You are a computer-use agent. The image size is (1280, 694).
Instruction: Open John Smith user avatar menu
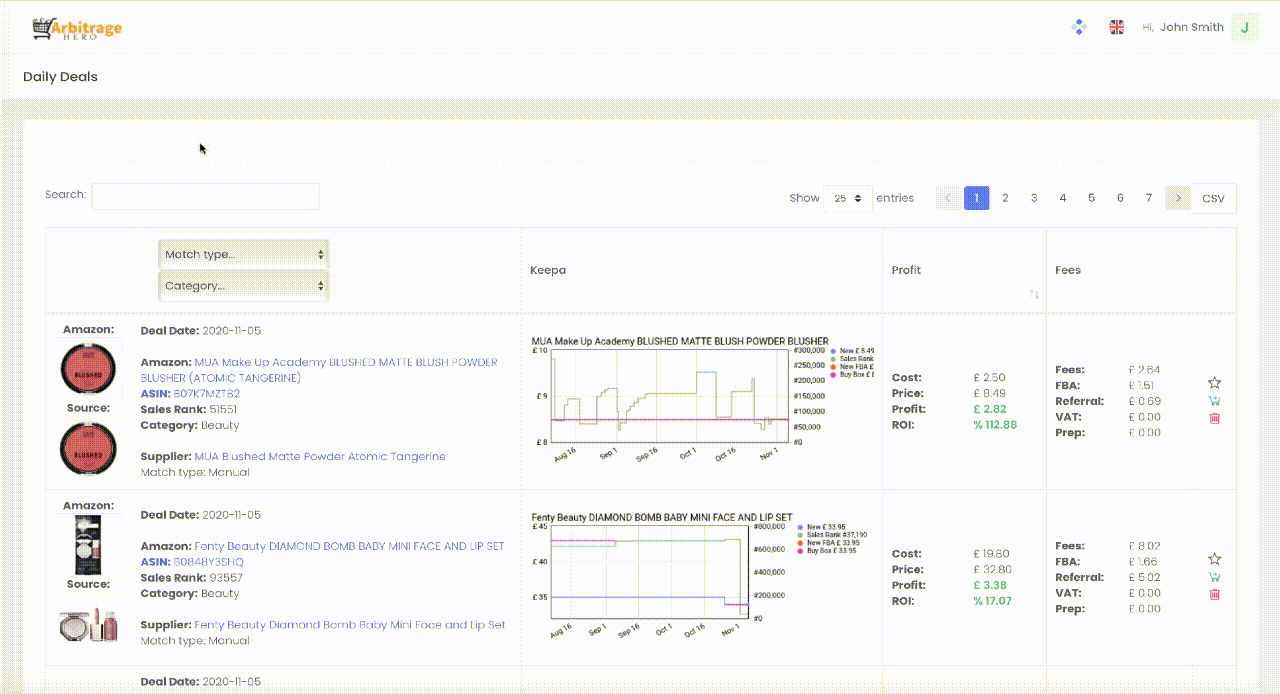point(1244,27)
